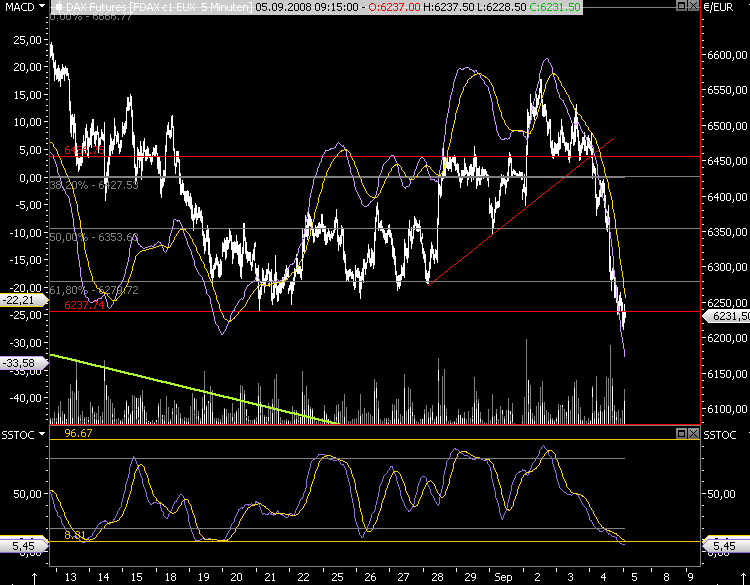Click the 6600,00 price axis label
This screenshot has width=750, height=585.
727,55
